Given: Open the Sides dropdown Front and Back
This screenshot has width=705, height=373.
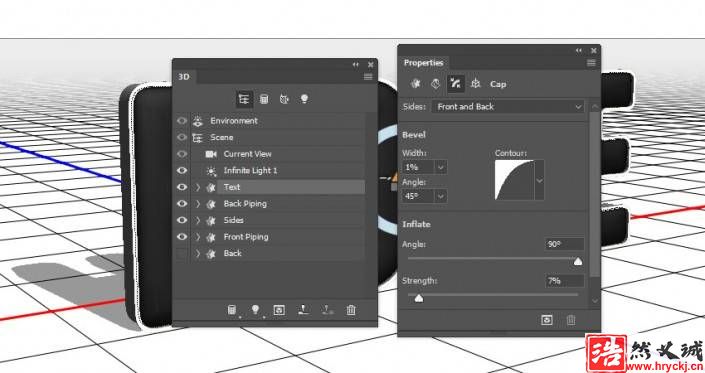Looking at the screenshot, I should [x=508, y=107].
